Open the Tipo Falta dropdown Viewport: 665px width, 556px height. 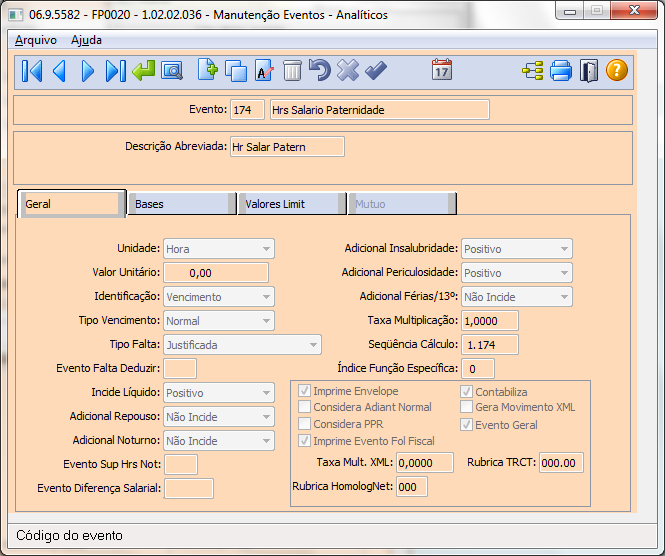242,344
